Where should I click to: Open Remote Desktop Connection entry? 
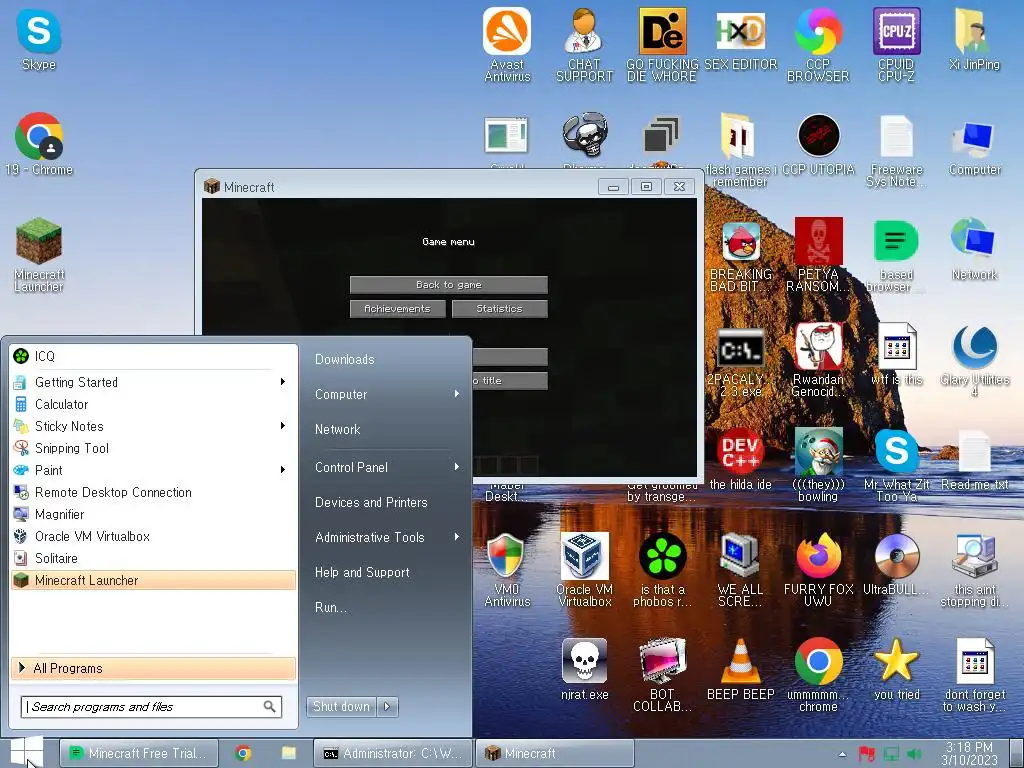click(153, 492)
